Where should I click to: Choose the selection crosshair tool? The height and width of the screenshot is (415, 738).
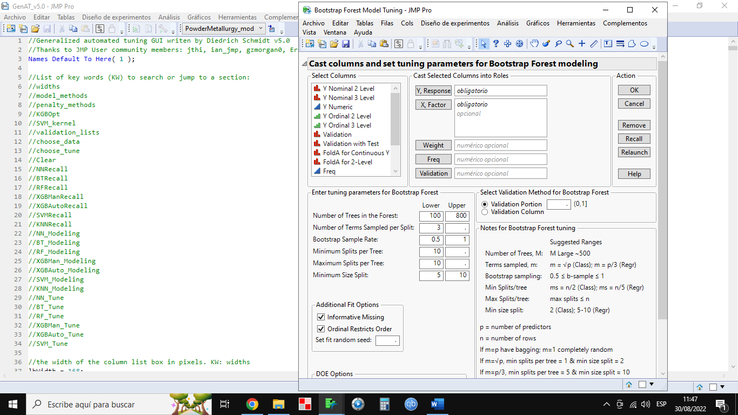pyautogui.click(x=507, y=44)
